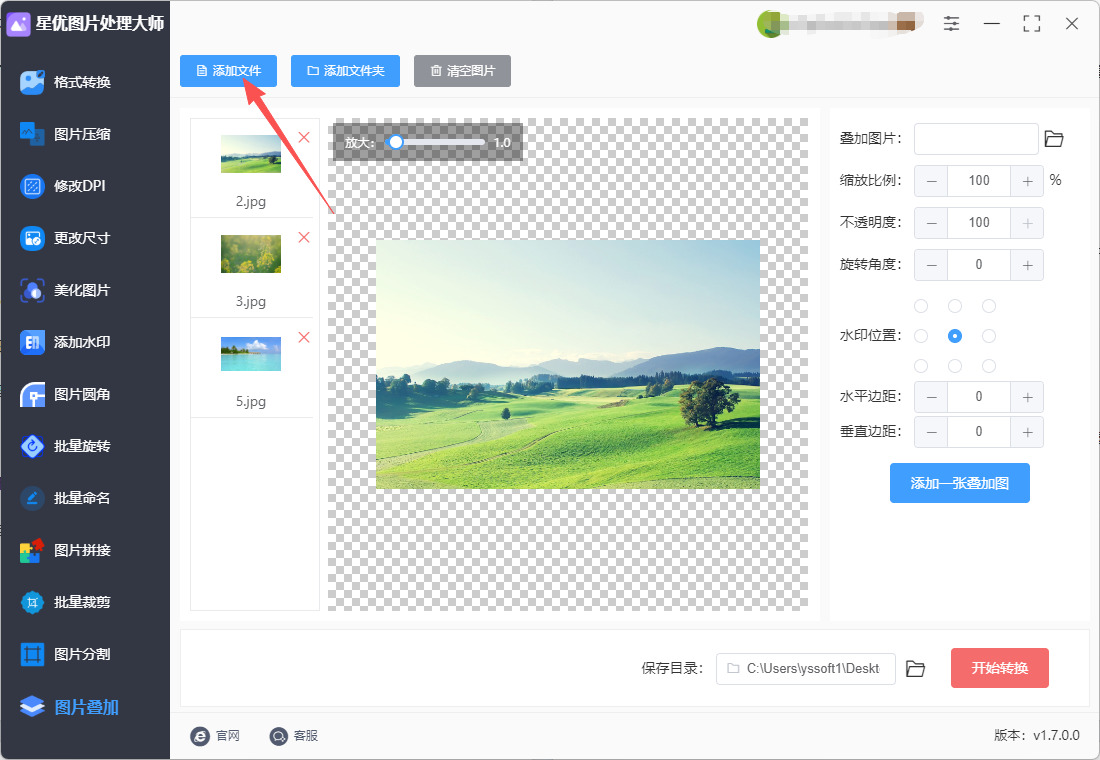
Task: Select the middle-right watermark position
Action: [989, 336]
